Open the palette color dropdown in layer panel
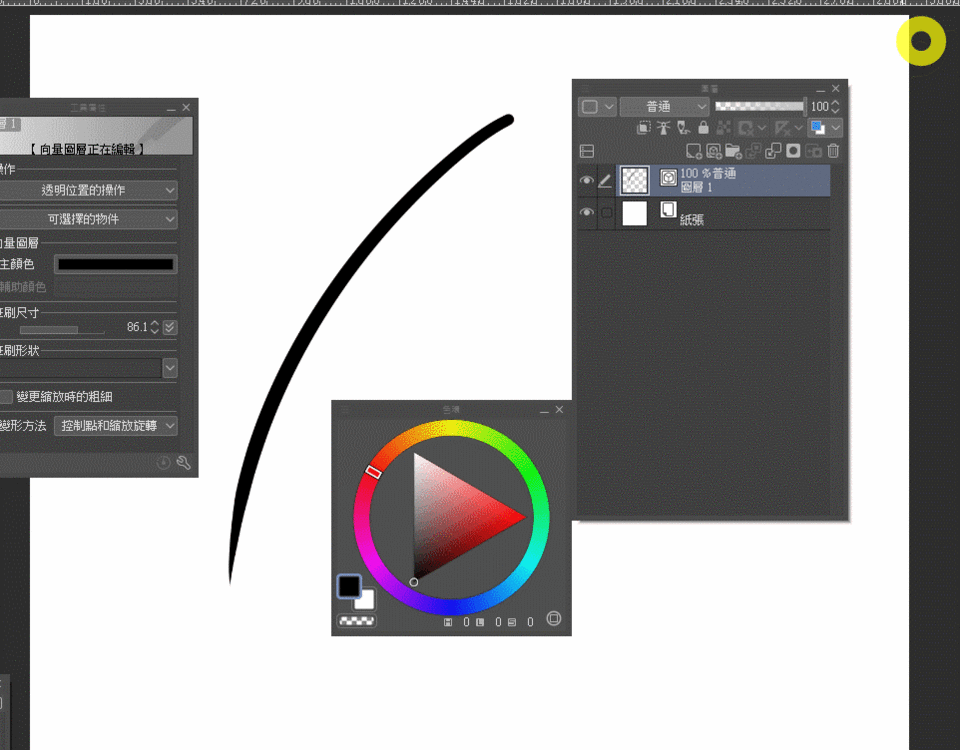The width and height of the screenshot is (960, 750). coord(597,107)
